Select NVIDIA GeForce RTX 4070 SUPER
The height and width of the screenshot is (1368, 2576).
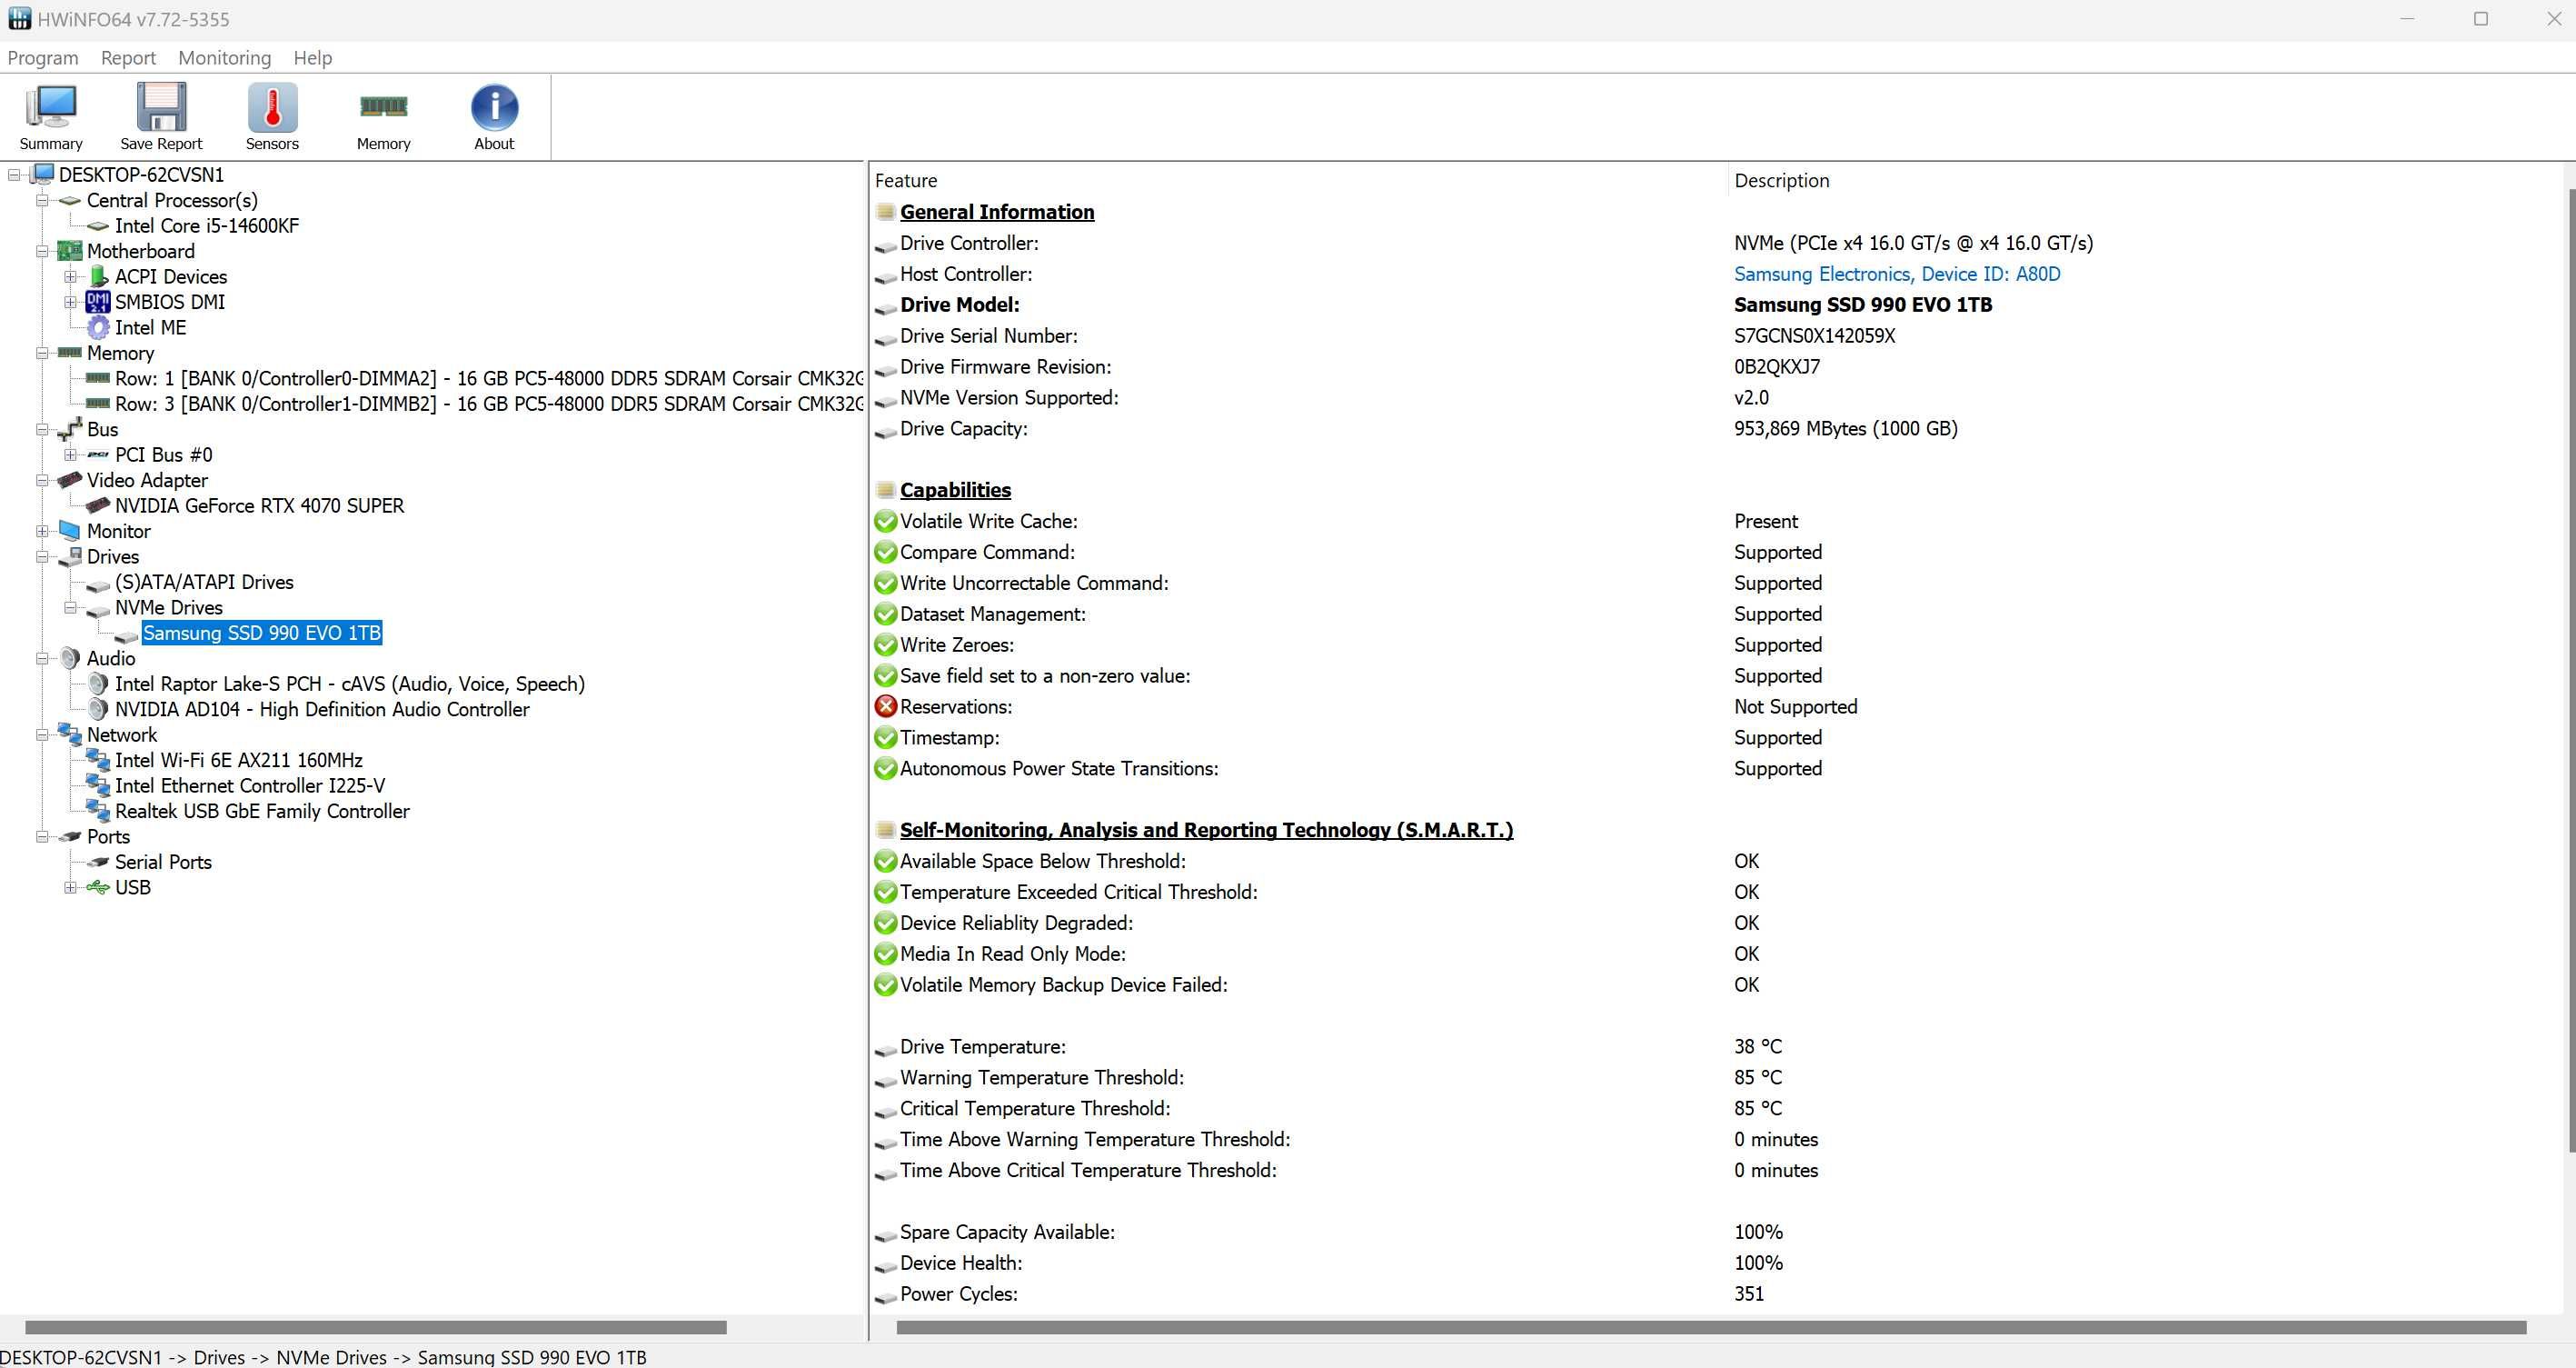[x=259, y=505]
